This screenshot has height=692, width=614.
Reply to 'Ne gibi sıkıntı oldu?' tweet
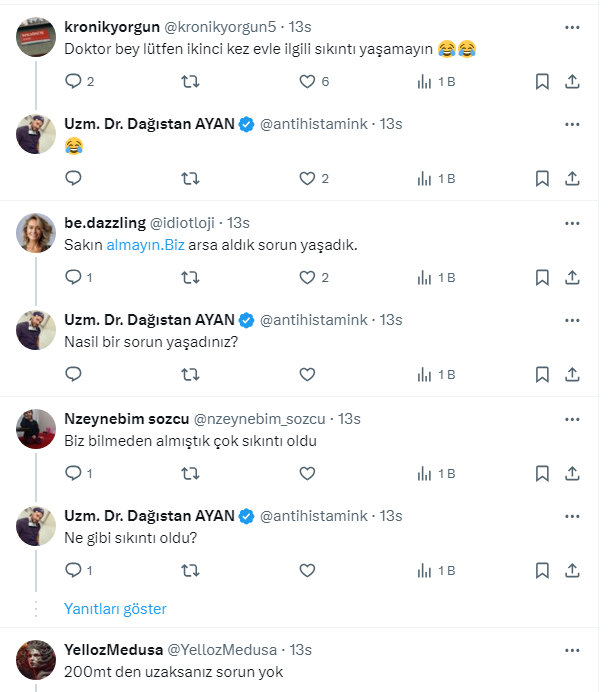point(73,571)
